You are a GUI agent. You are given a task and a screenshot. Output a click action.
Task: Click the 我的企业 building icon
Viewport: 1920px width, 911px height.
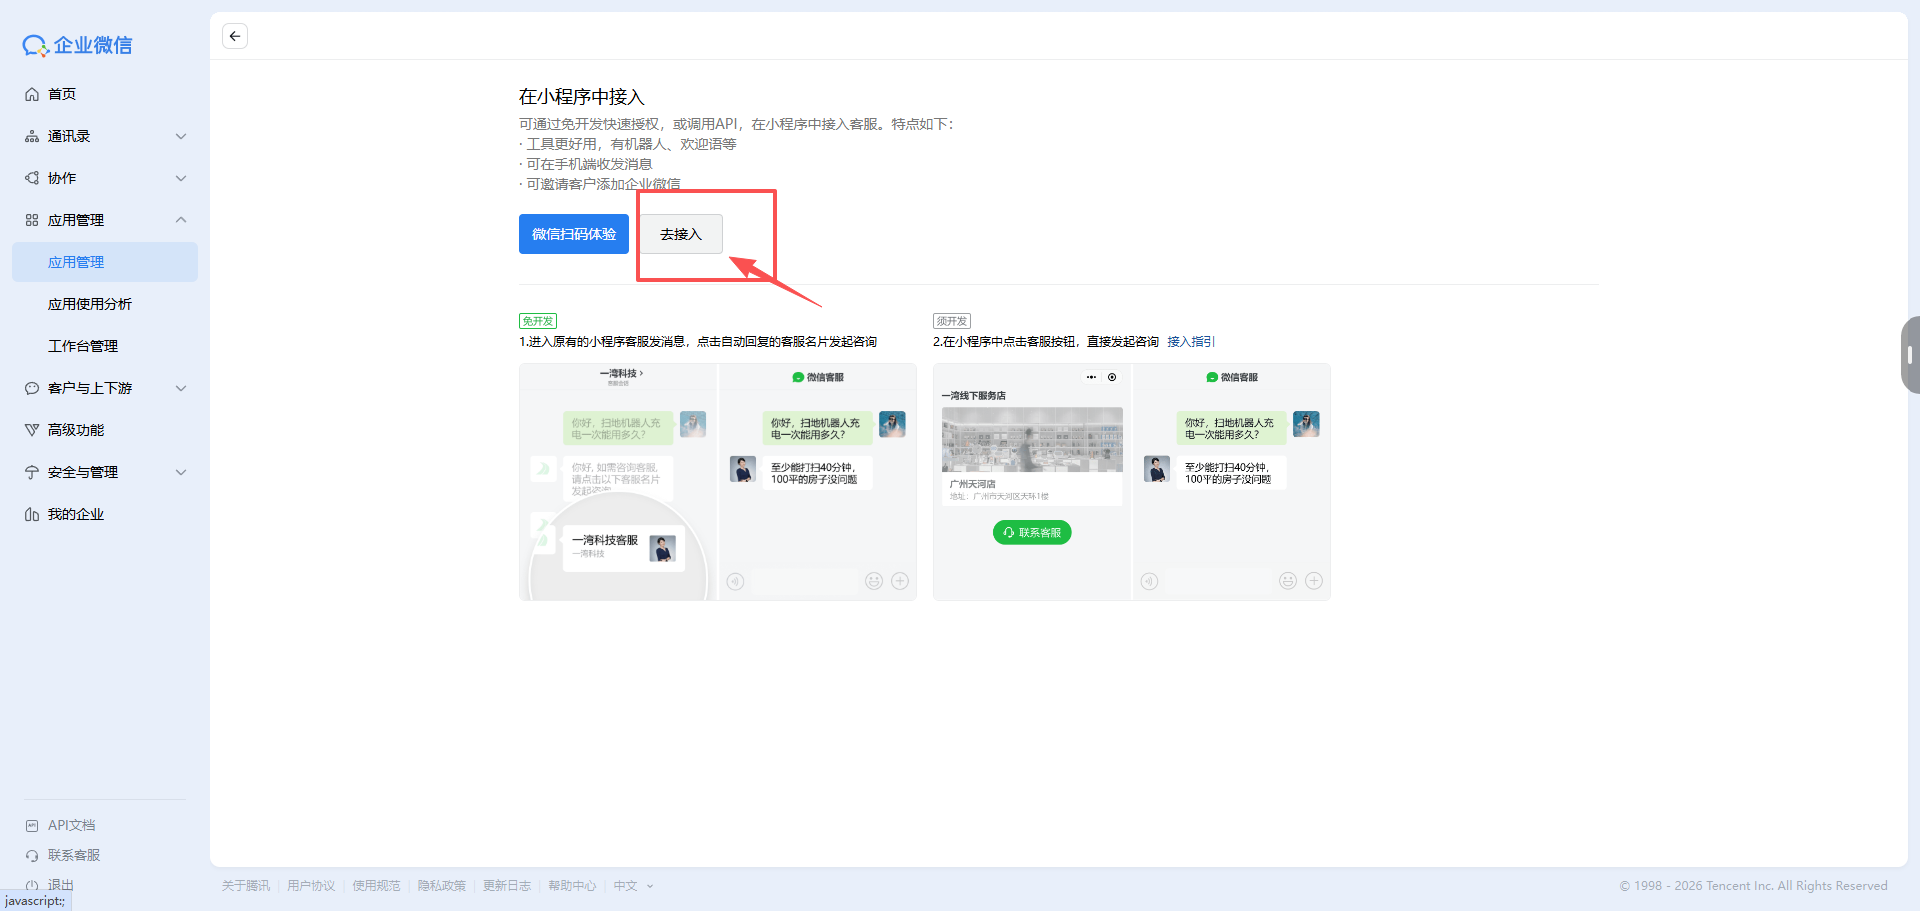[32, 514]
